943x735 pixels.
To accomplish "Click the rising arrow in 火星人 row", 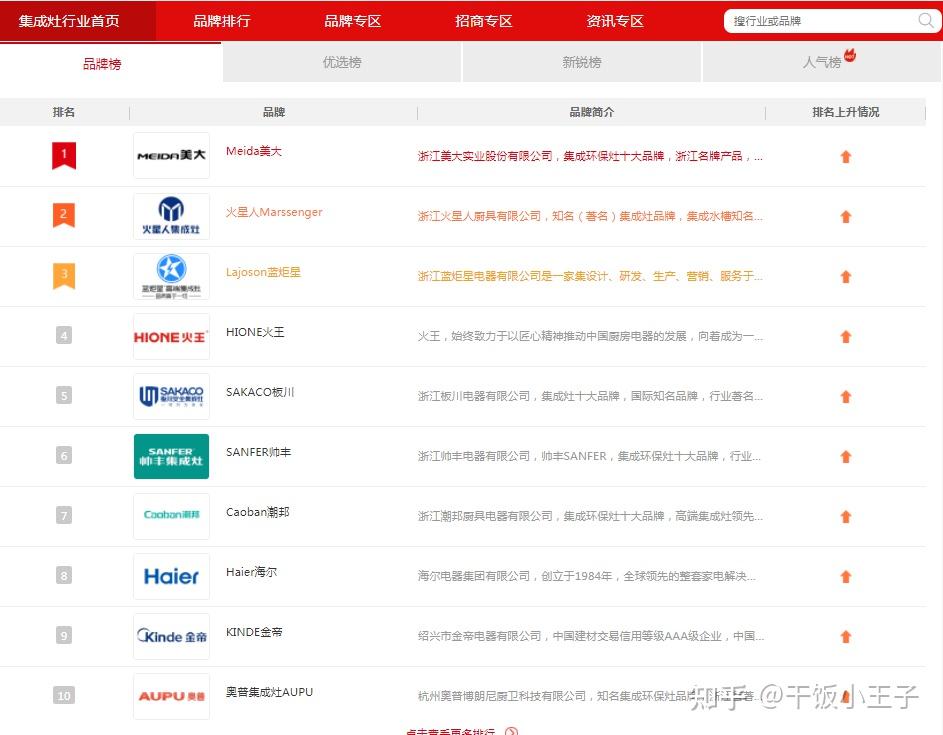I will [x=846, y=217].
